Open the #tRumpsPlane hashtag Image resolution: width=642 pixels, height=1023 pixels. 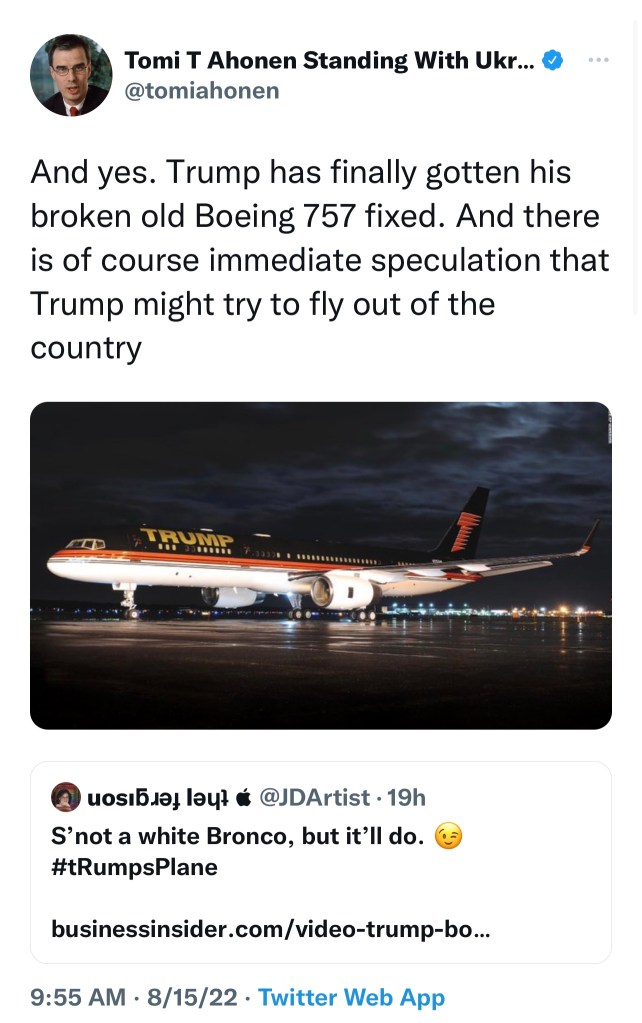(134, 867)
